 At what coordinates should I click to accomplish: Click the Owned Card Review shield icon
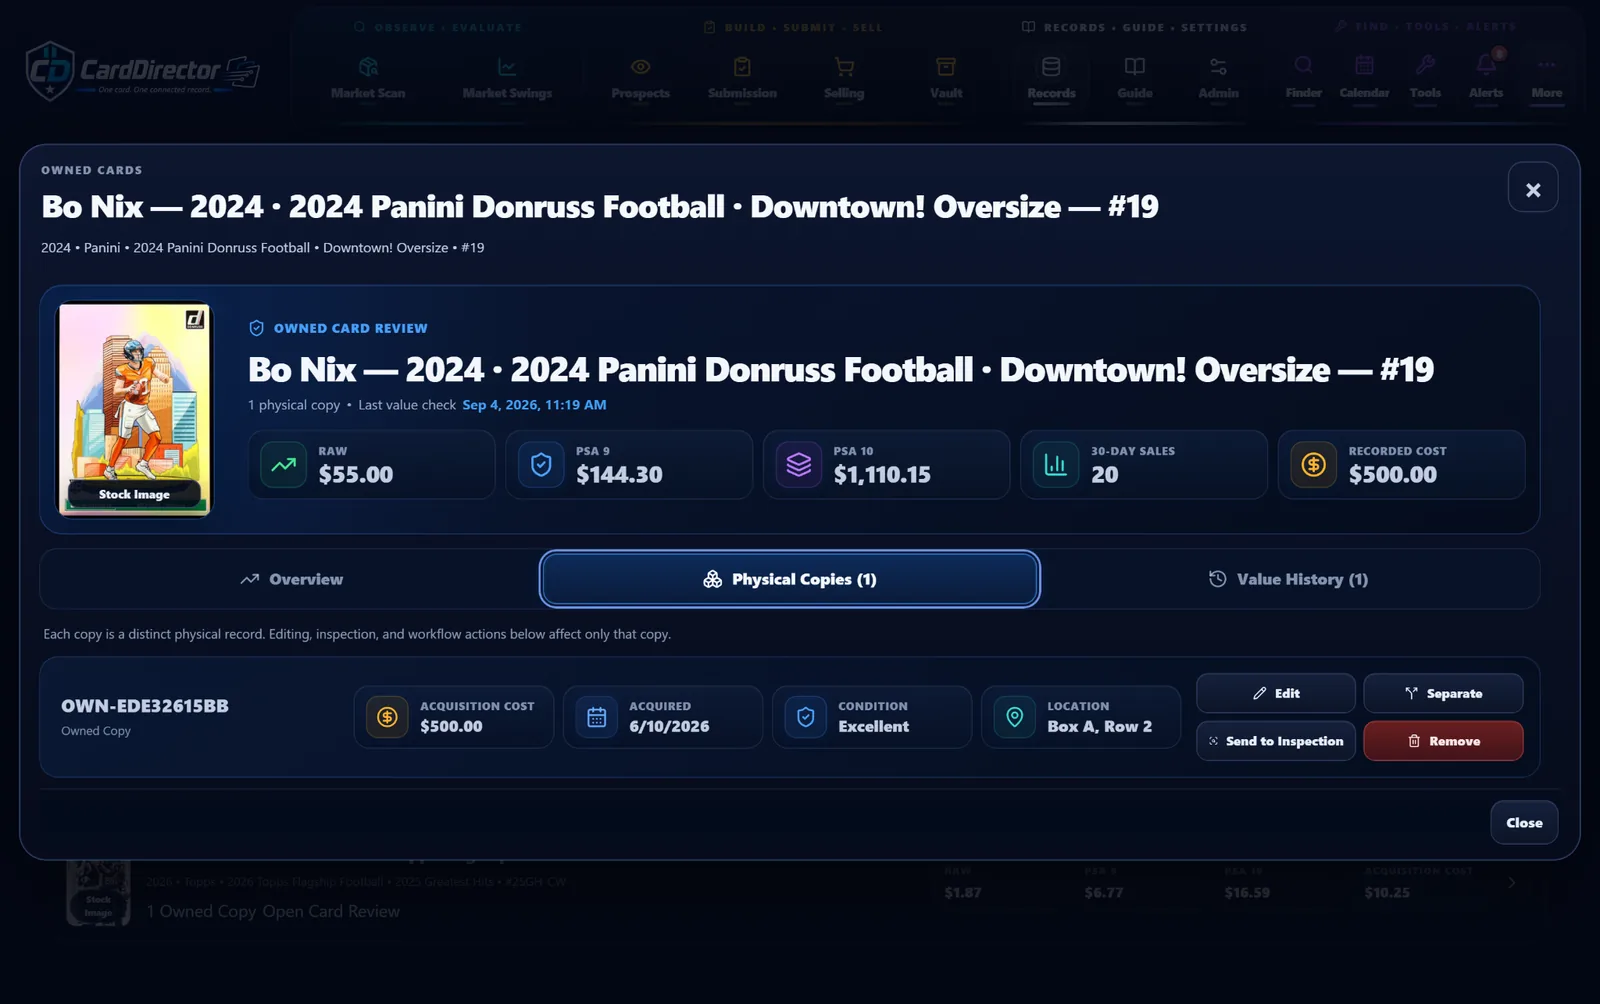pos(256,328)
